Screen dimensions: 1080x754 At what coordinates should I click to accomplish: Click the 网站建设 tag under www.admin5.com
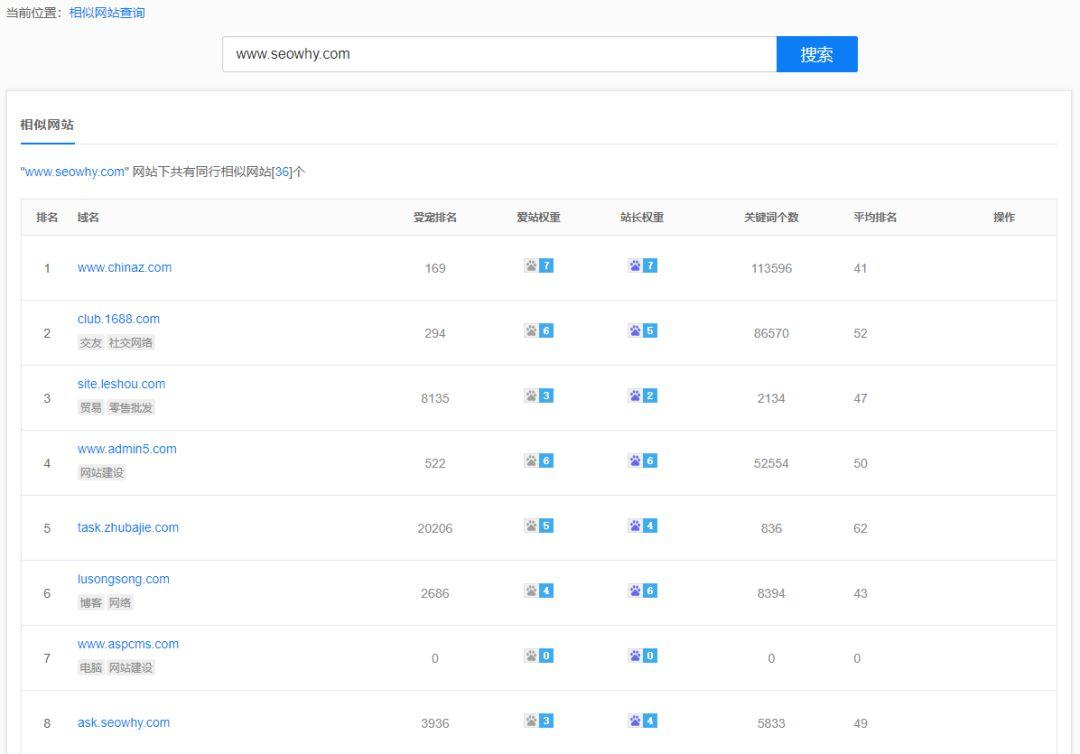pos(102,472)
